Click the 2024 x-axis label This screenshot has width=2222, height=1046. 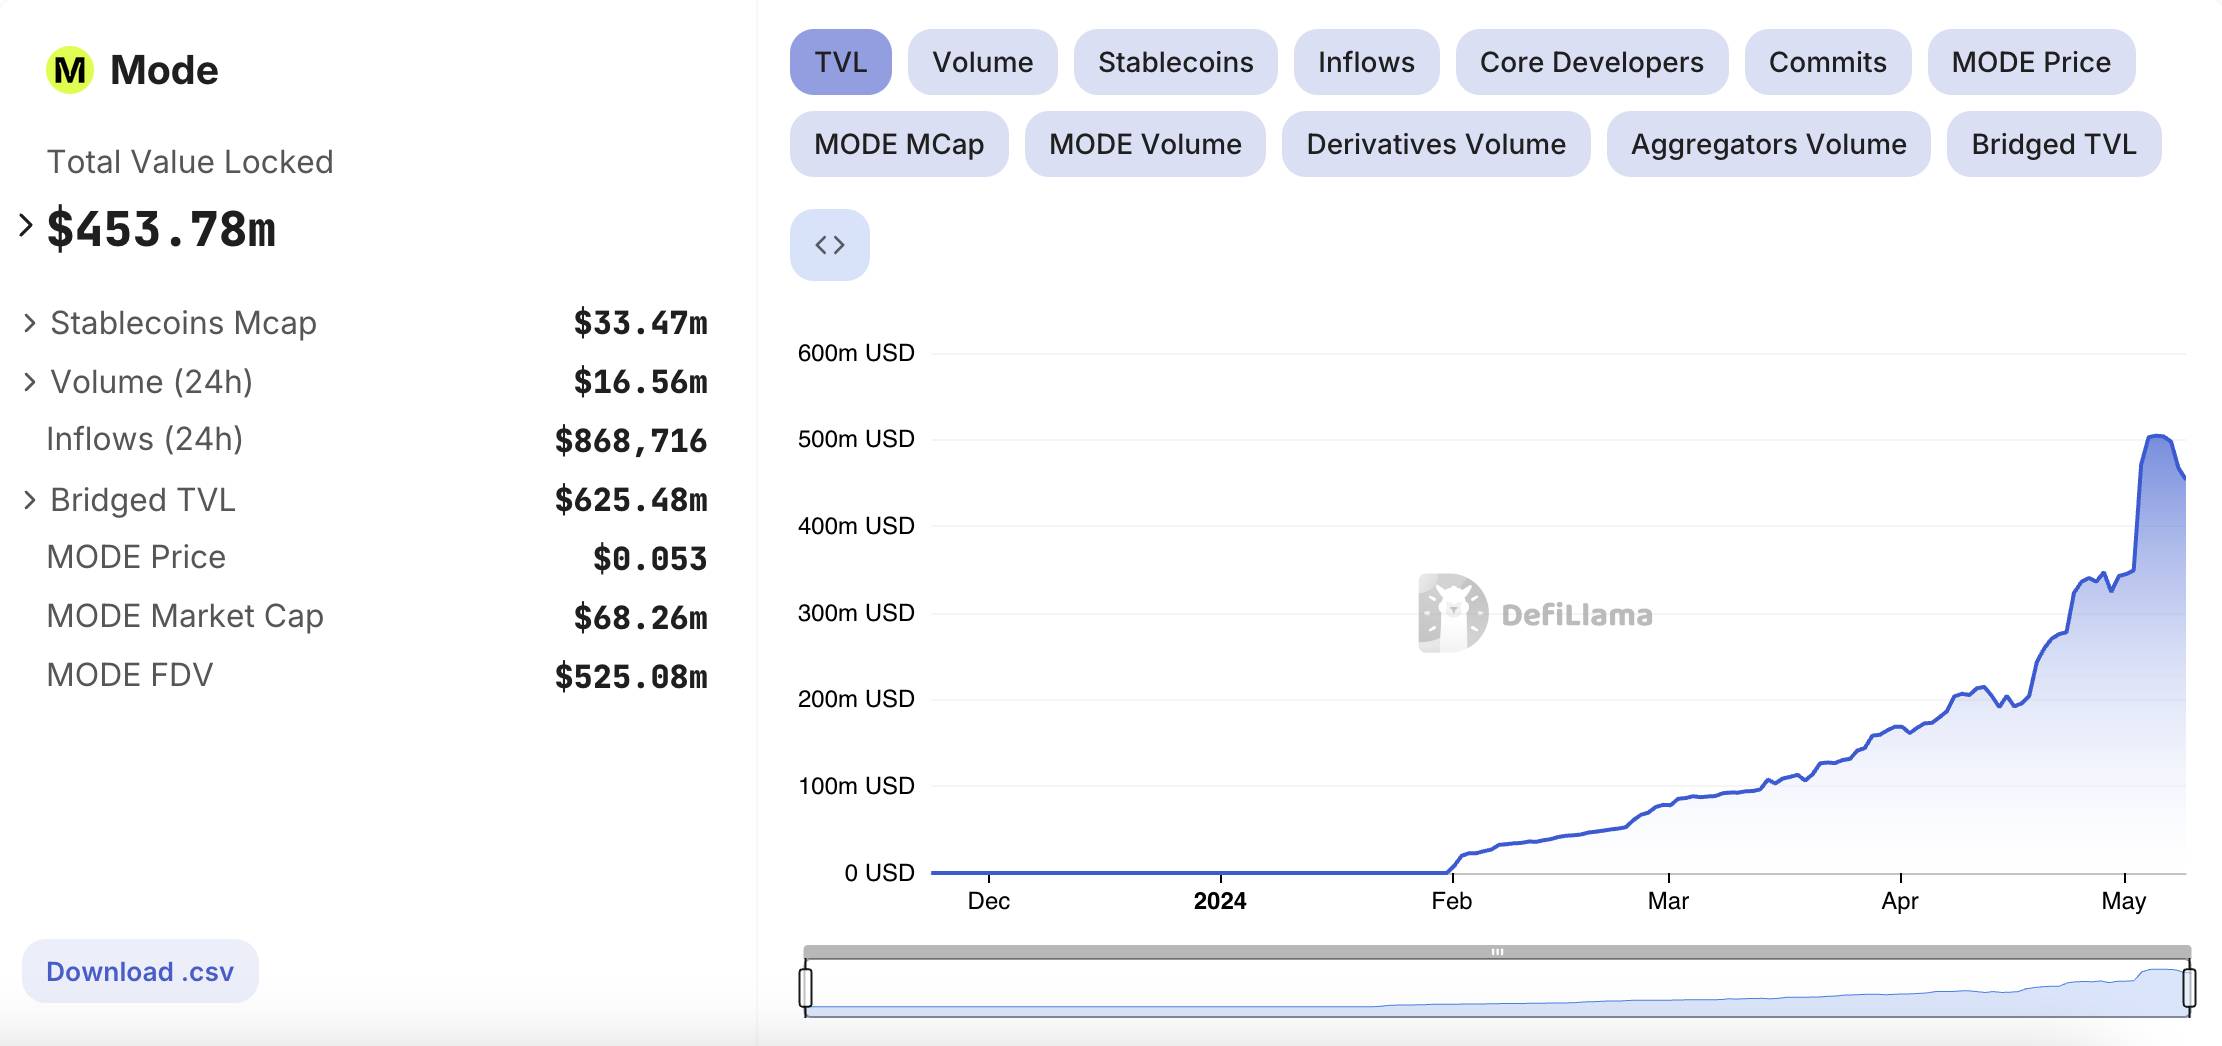pos(1220,901)
